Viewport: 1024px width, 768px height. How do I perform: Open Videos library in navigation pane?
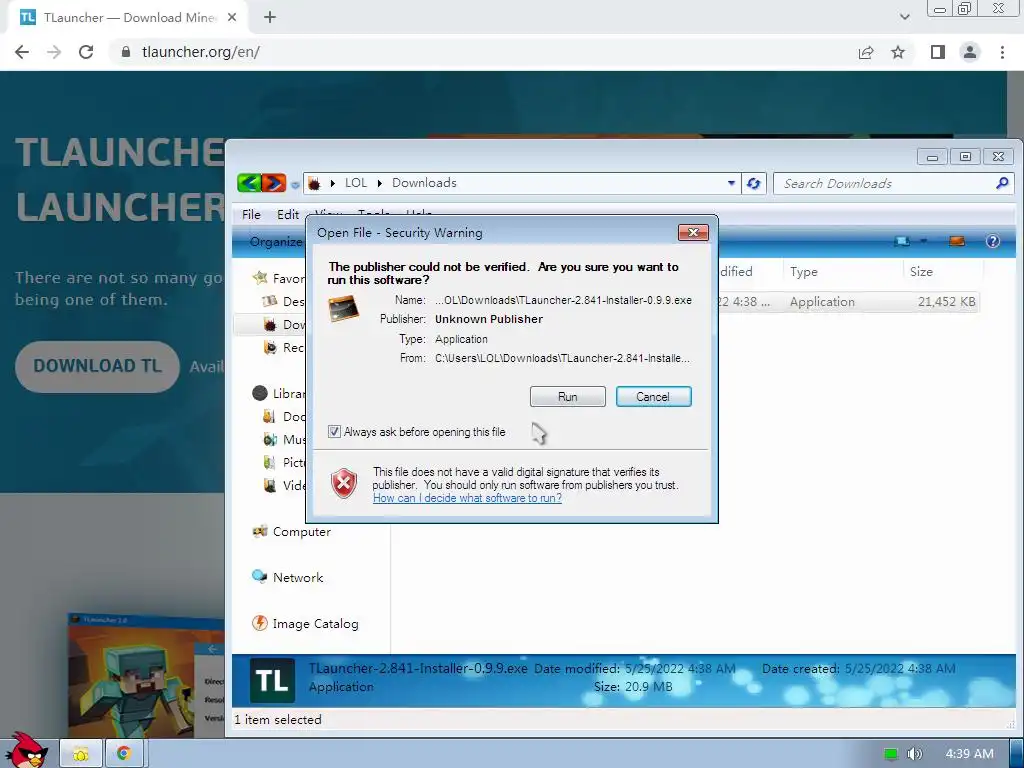[x=285, y=485]
